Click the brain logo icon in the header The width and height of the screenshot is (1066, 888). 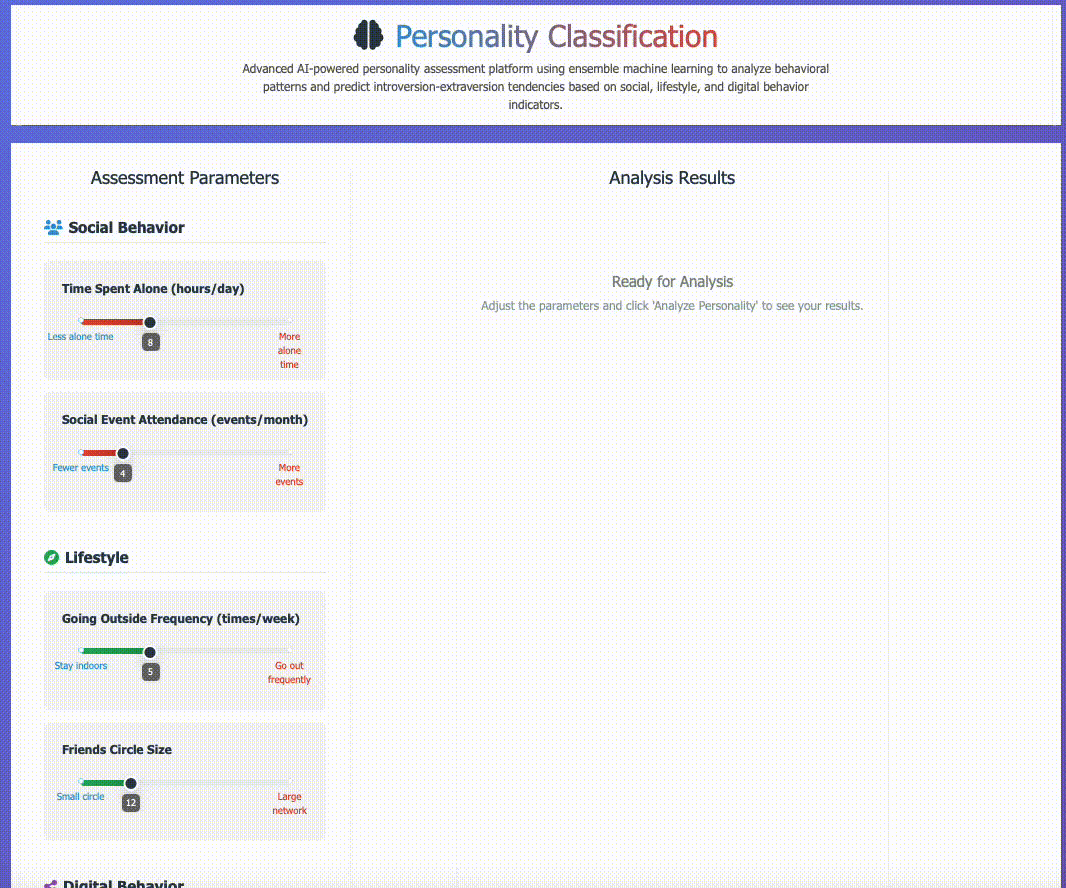tap(368, 36)
